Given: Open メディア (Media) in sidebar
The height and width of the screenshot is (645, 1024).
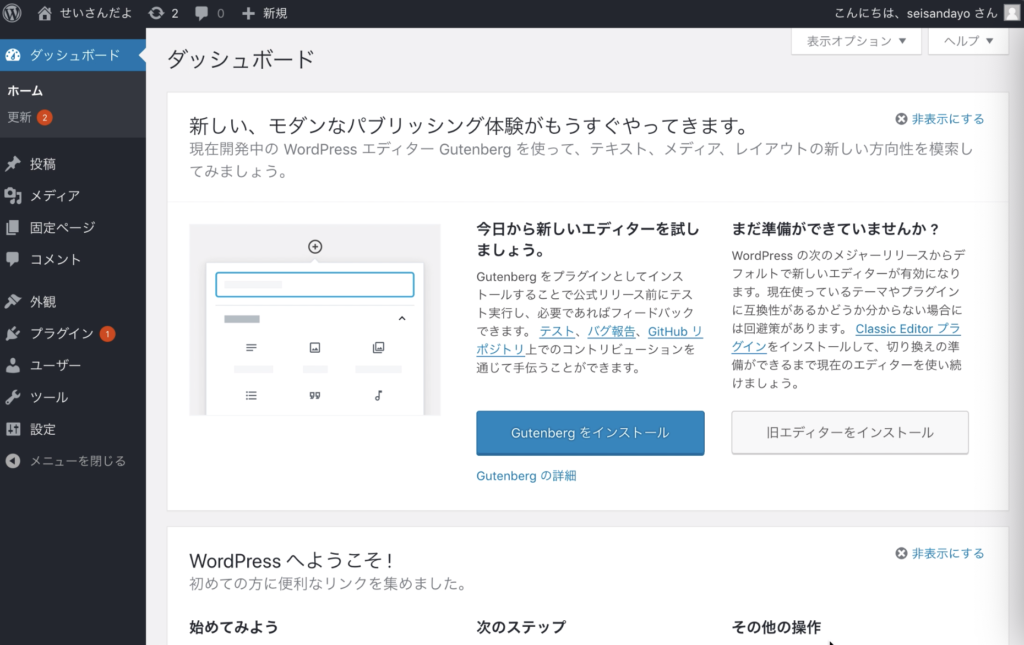Looking at the screenshot, I should click(54, 196).
